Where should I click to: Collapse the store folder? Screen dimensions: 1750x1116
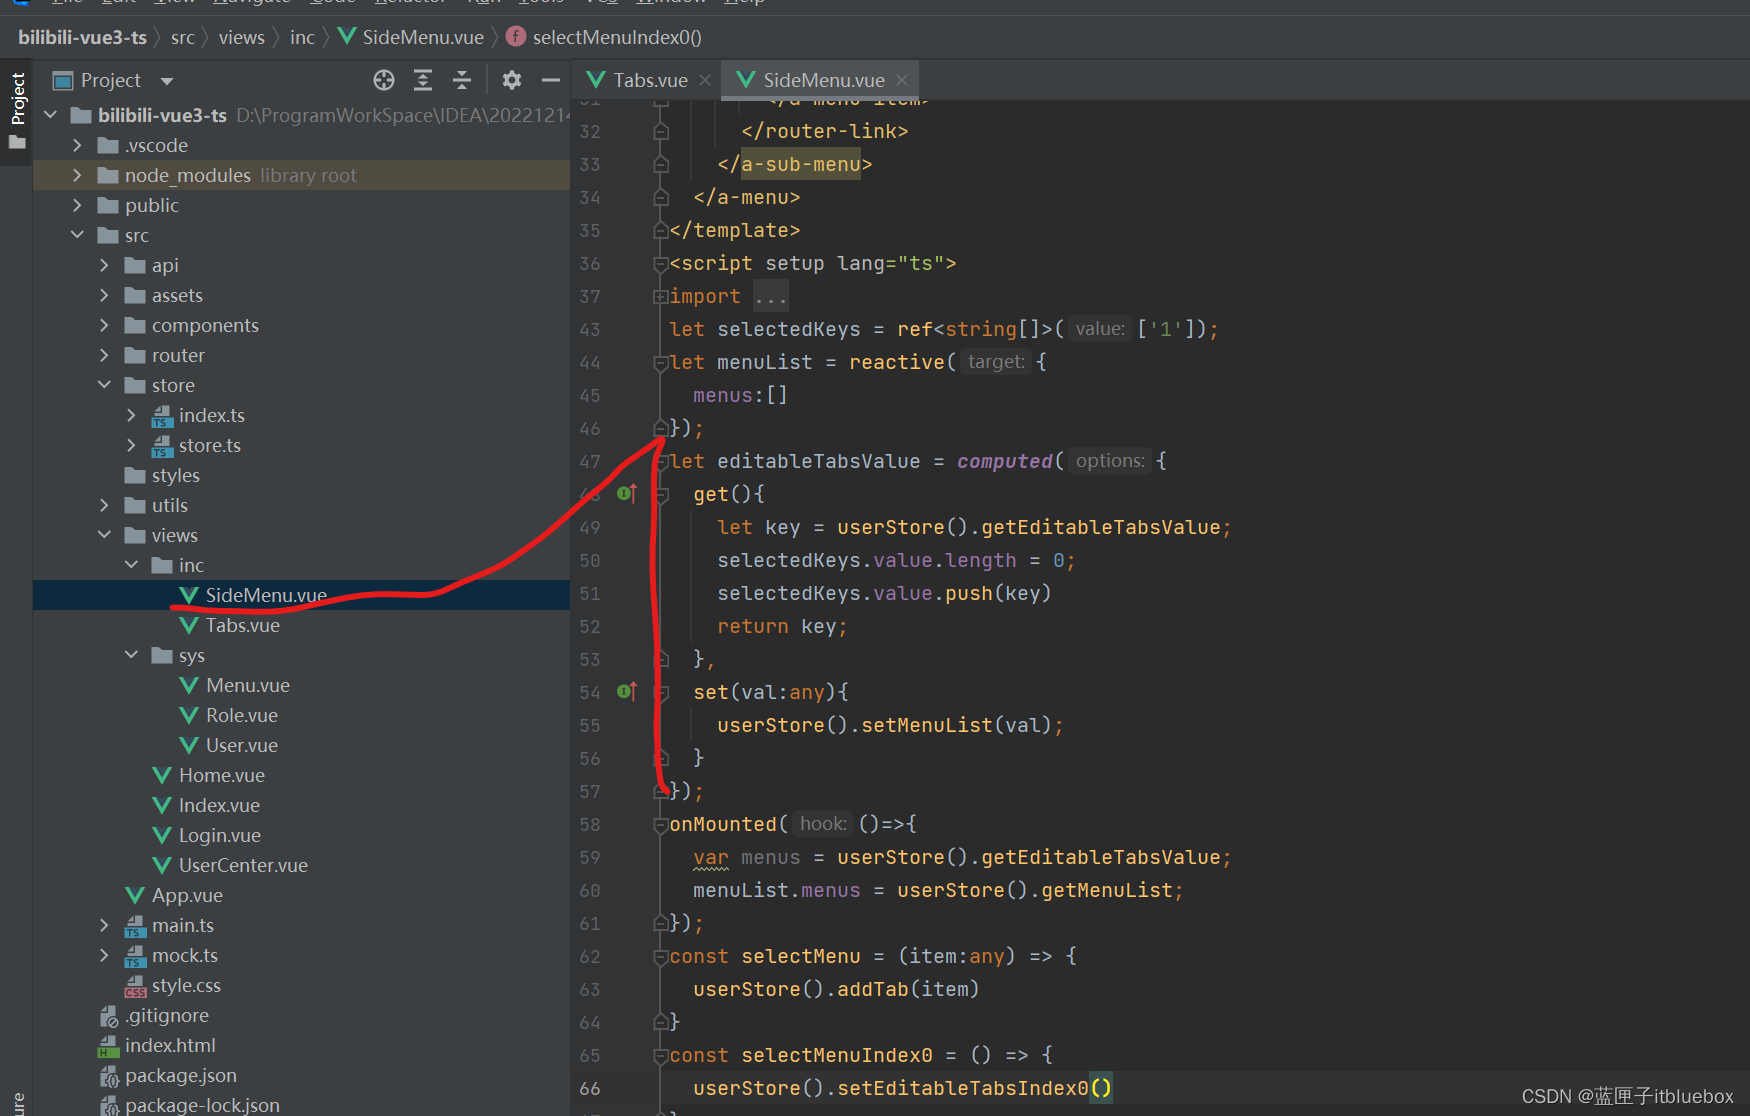[x=105, y=386]
